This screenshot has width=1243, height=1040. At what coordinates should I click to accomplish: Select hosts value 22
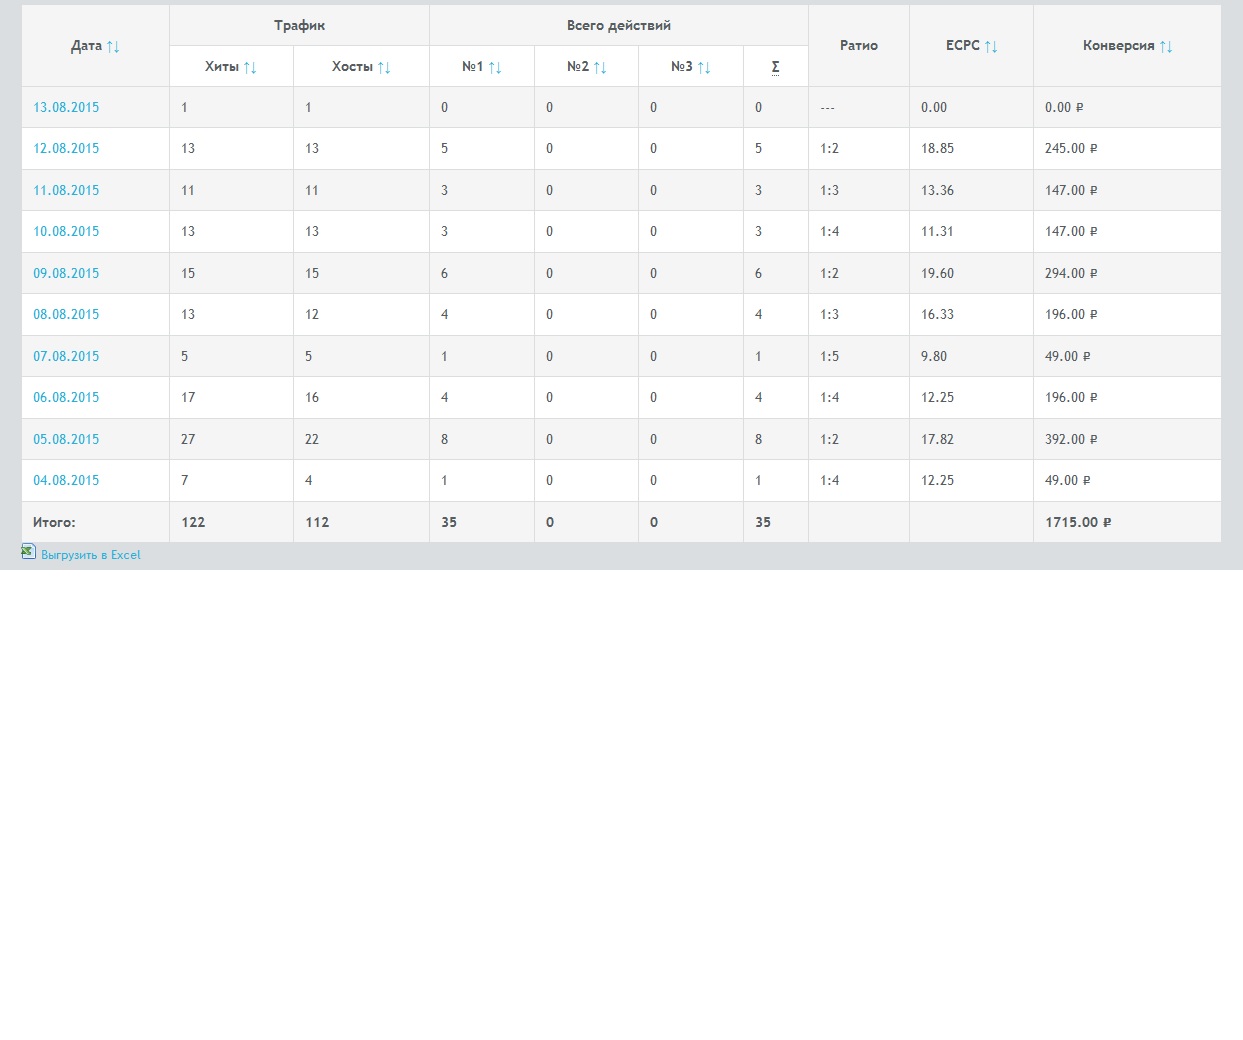click(312, 439)
